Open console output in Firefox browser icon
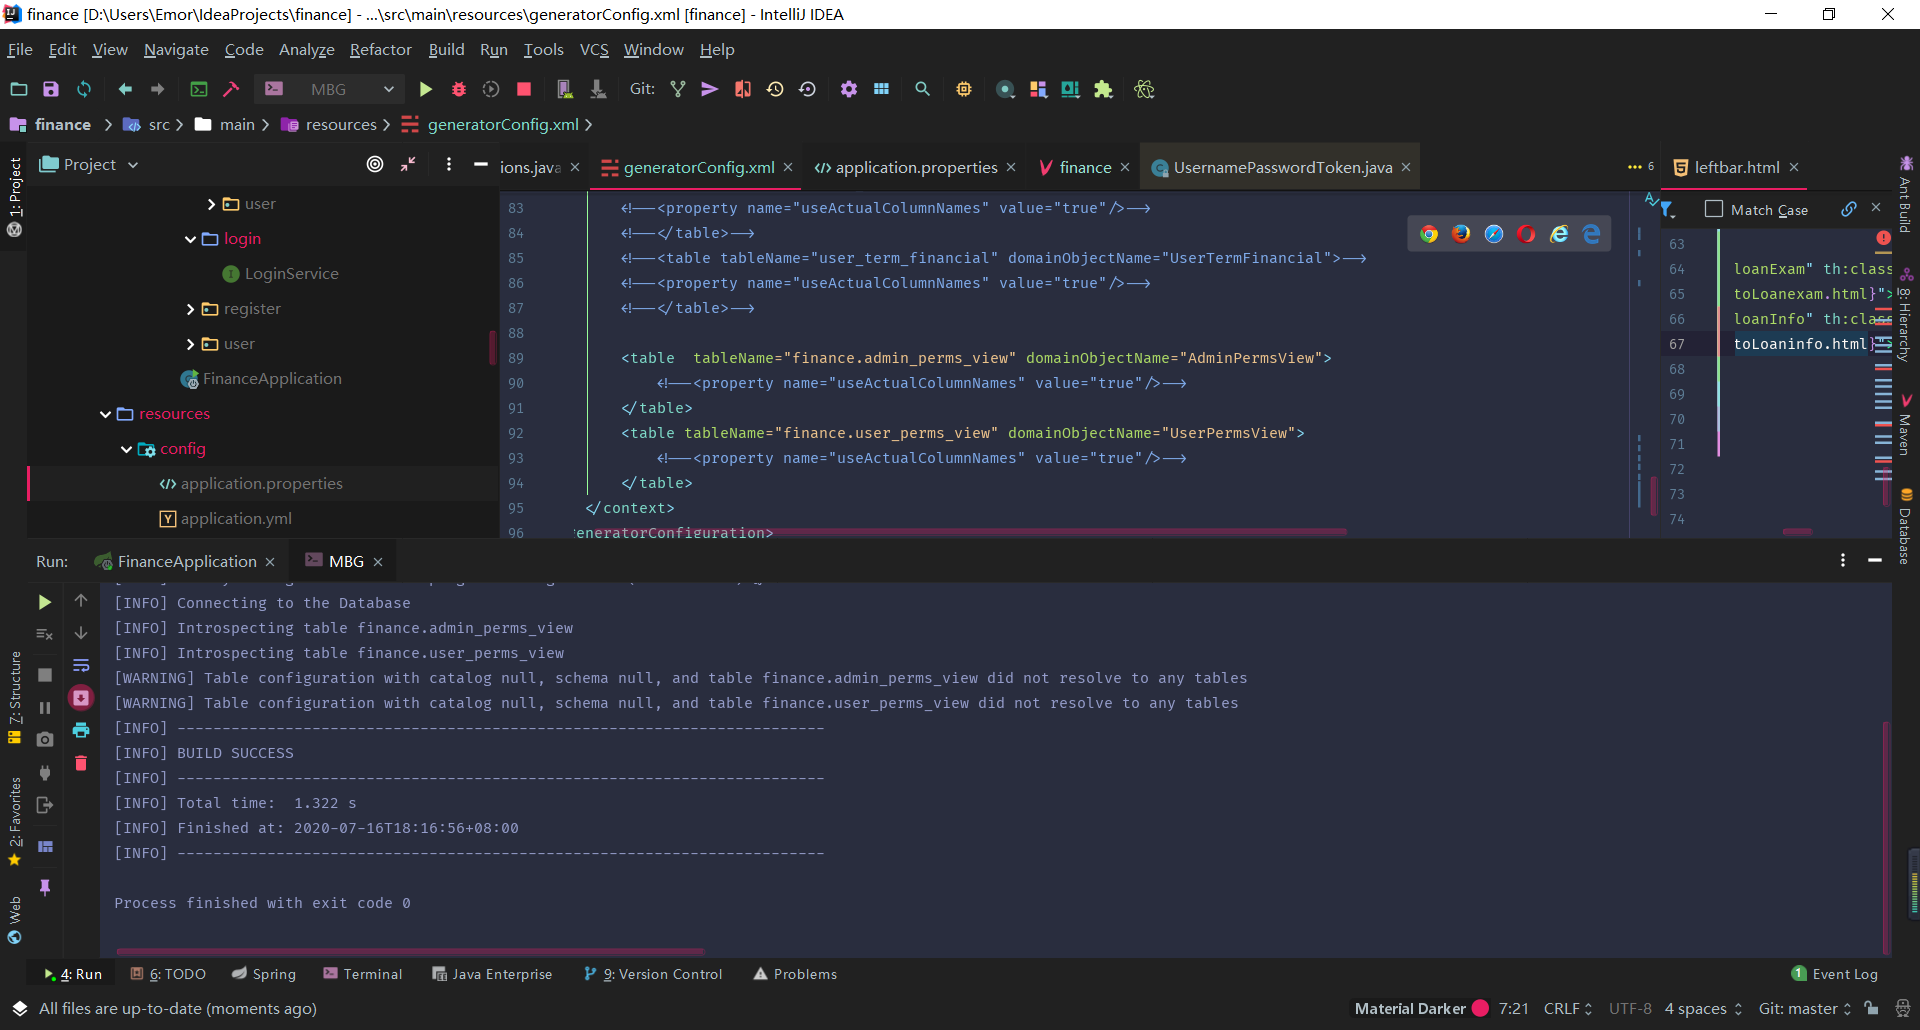Image resolution: width=1920 pixels, height=1030 pixels. point(1461,233)
